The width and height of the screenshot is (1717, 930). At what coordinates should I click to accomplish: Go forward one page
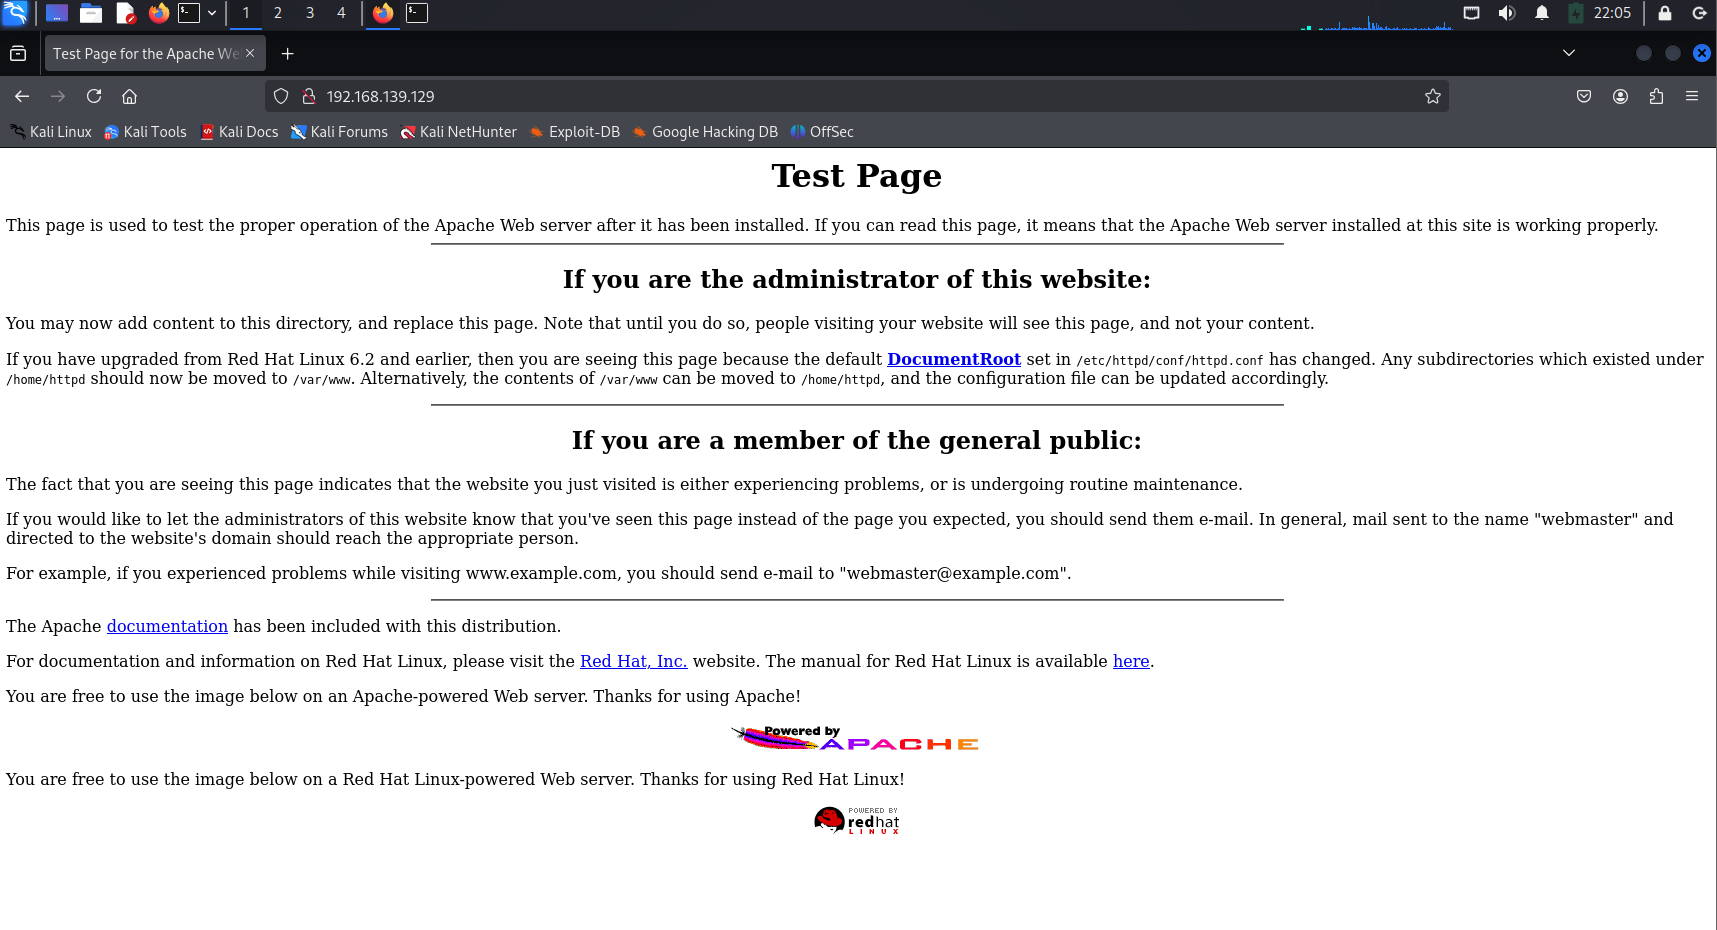pos(58,96)
